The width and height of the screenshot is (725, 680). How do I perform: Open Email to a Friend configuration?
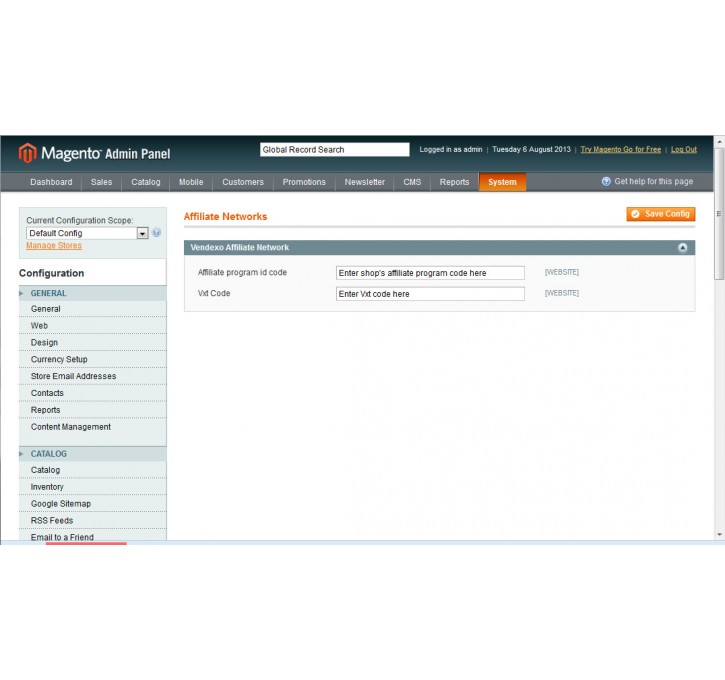tap(92, 536)
